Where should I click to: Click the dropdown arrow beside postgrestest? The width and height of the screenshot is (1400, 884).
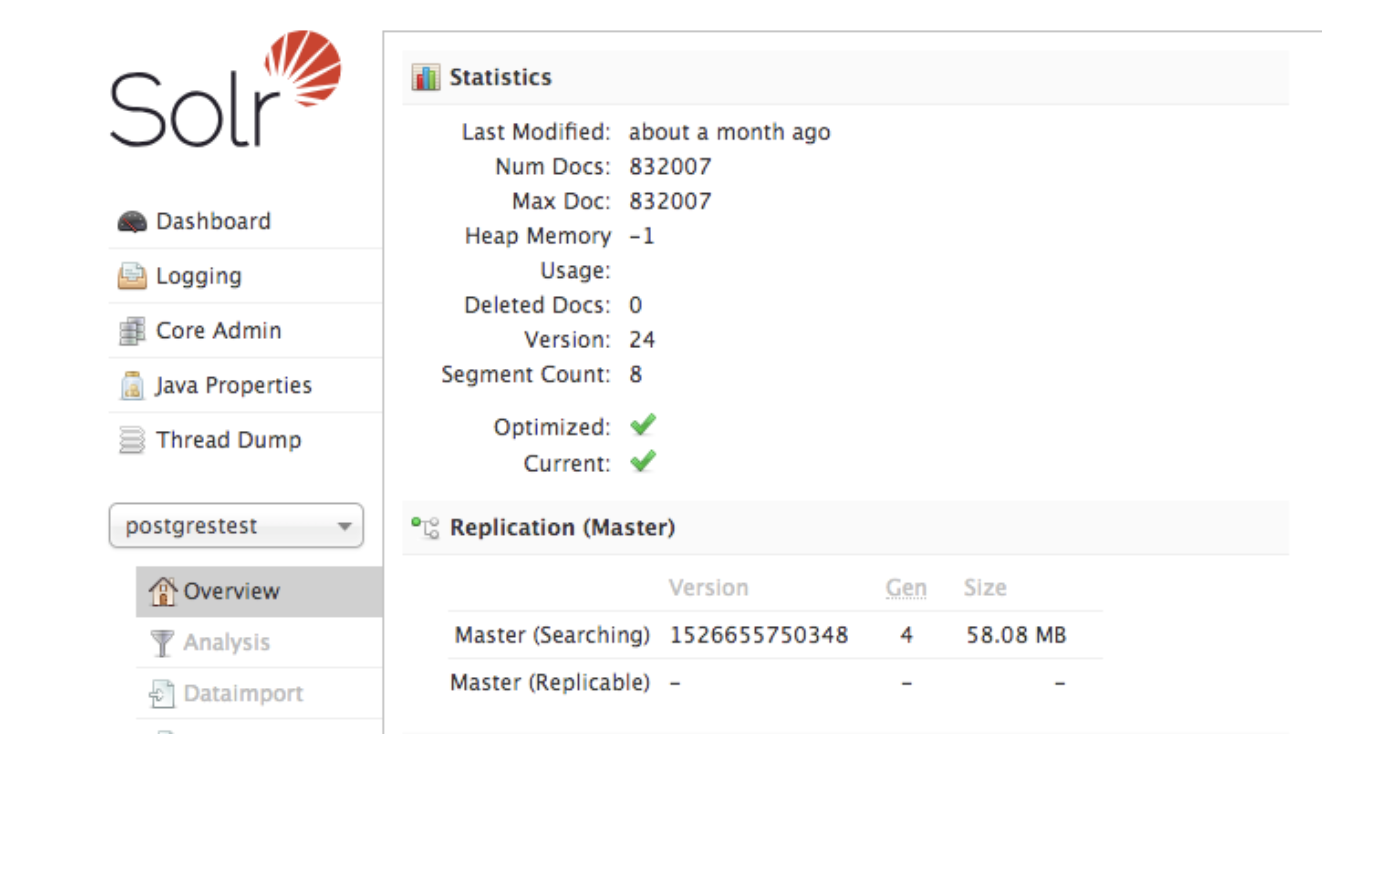(346, 525)
